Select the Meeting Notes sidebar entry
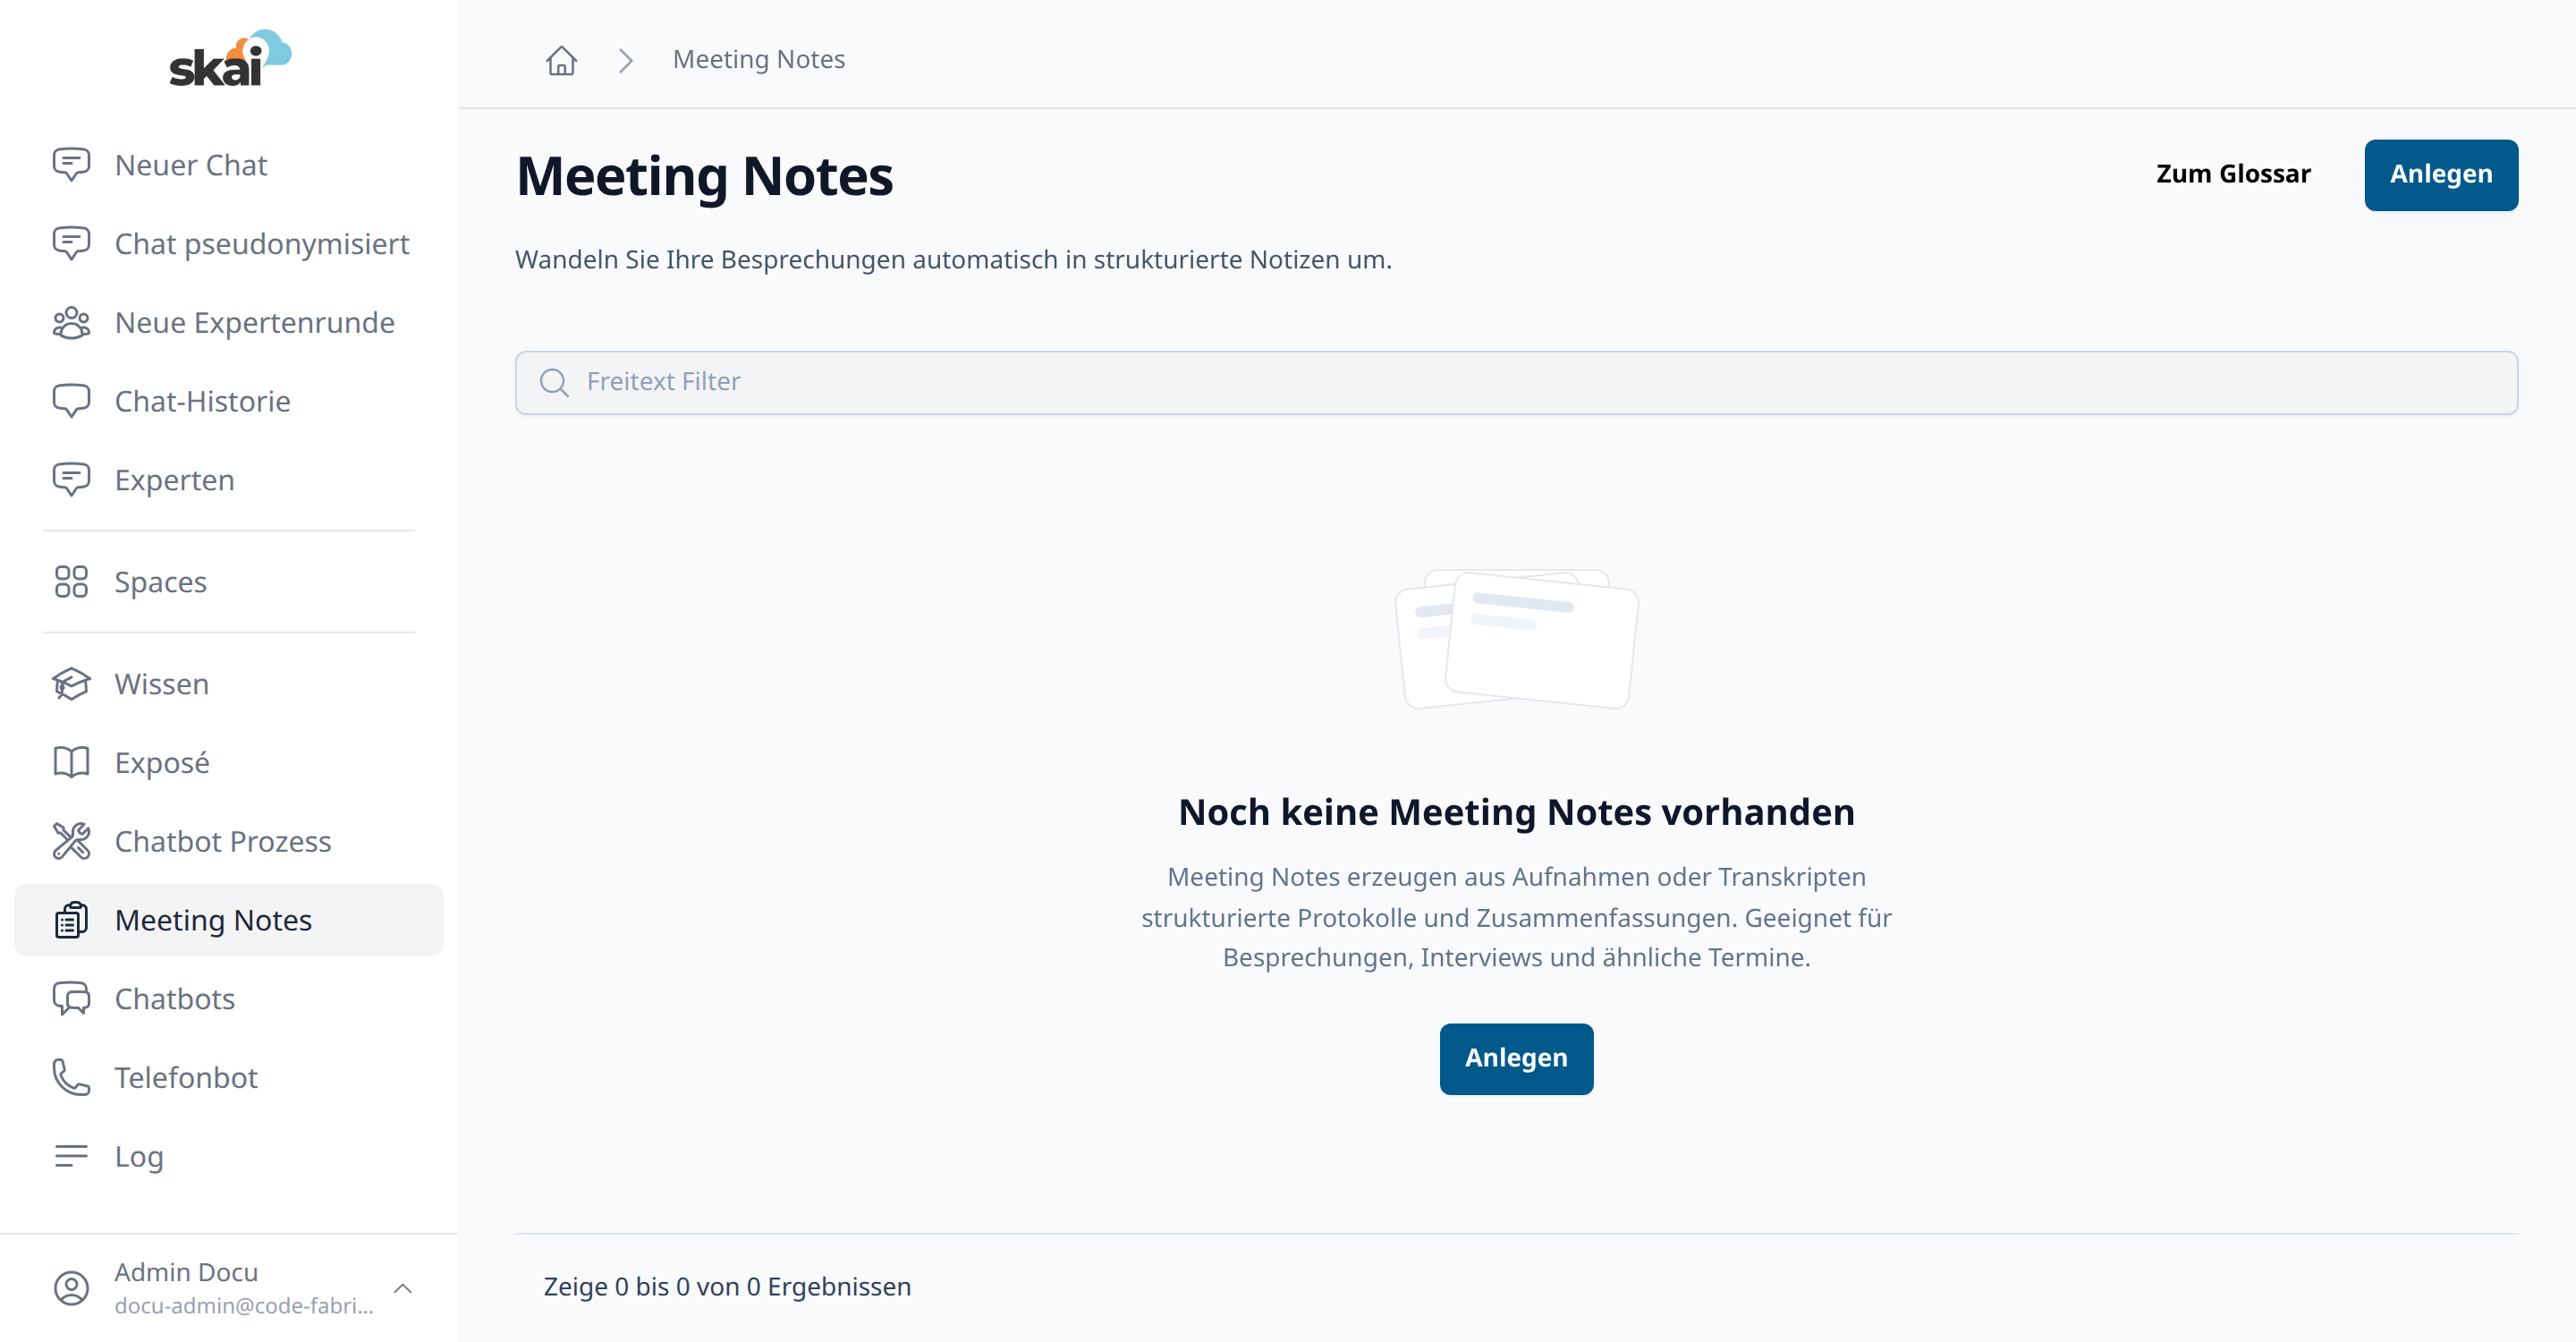2576x1342 pixels. tap(229, 920)
